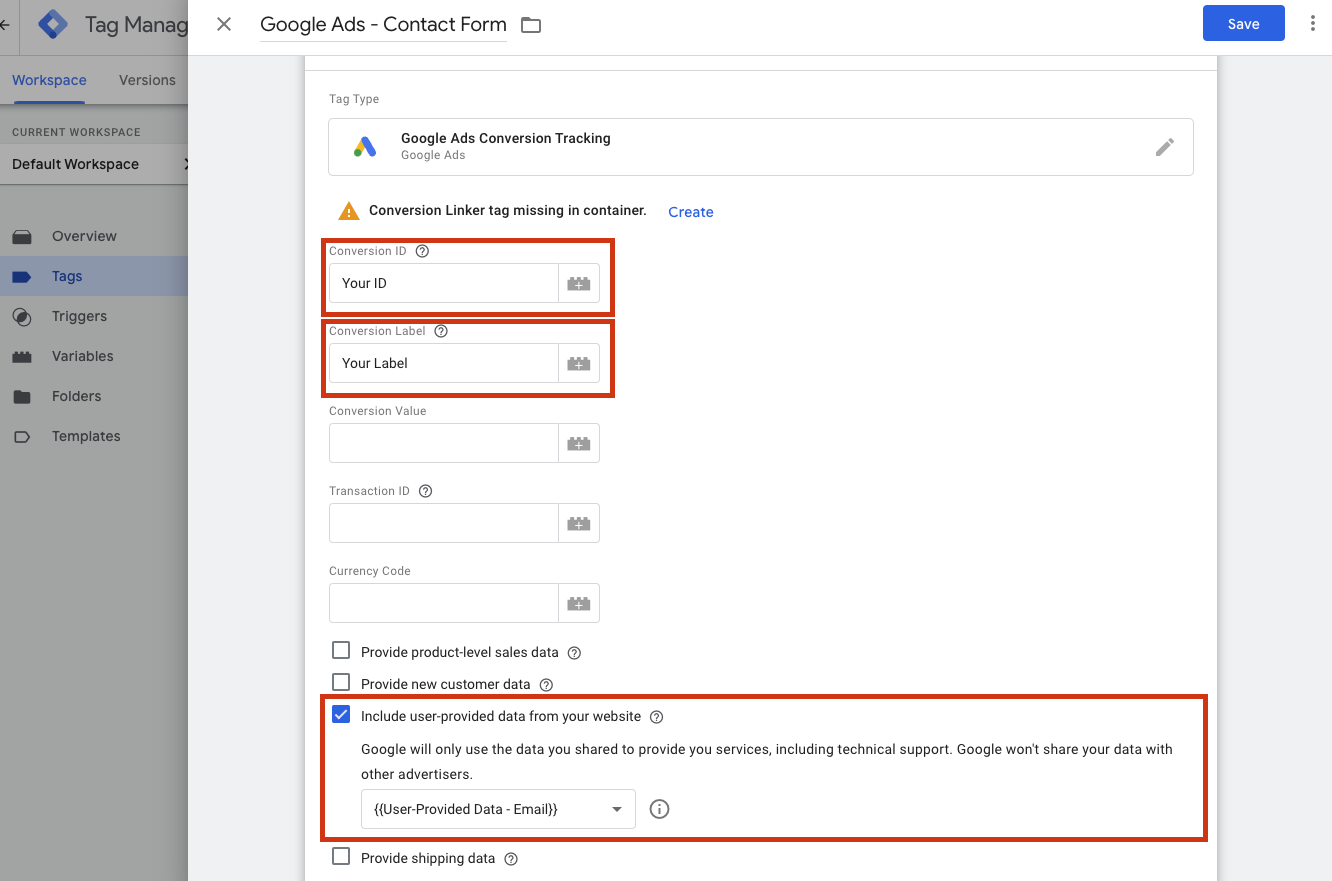Screen dimensions: 1332x881
Task: Click the Triggers icon in sidebar
Action: tap(22, 317)
